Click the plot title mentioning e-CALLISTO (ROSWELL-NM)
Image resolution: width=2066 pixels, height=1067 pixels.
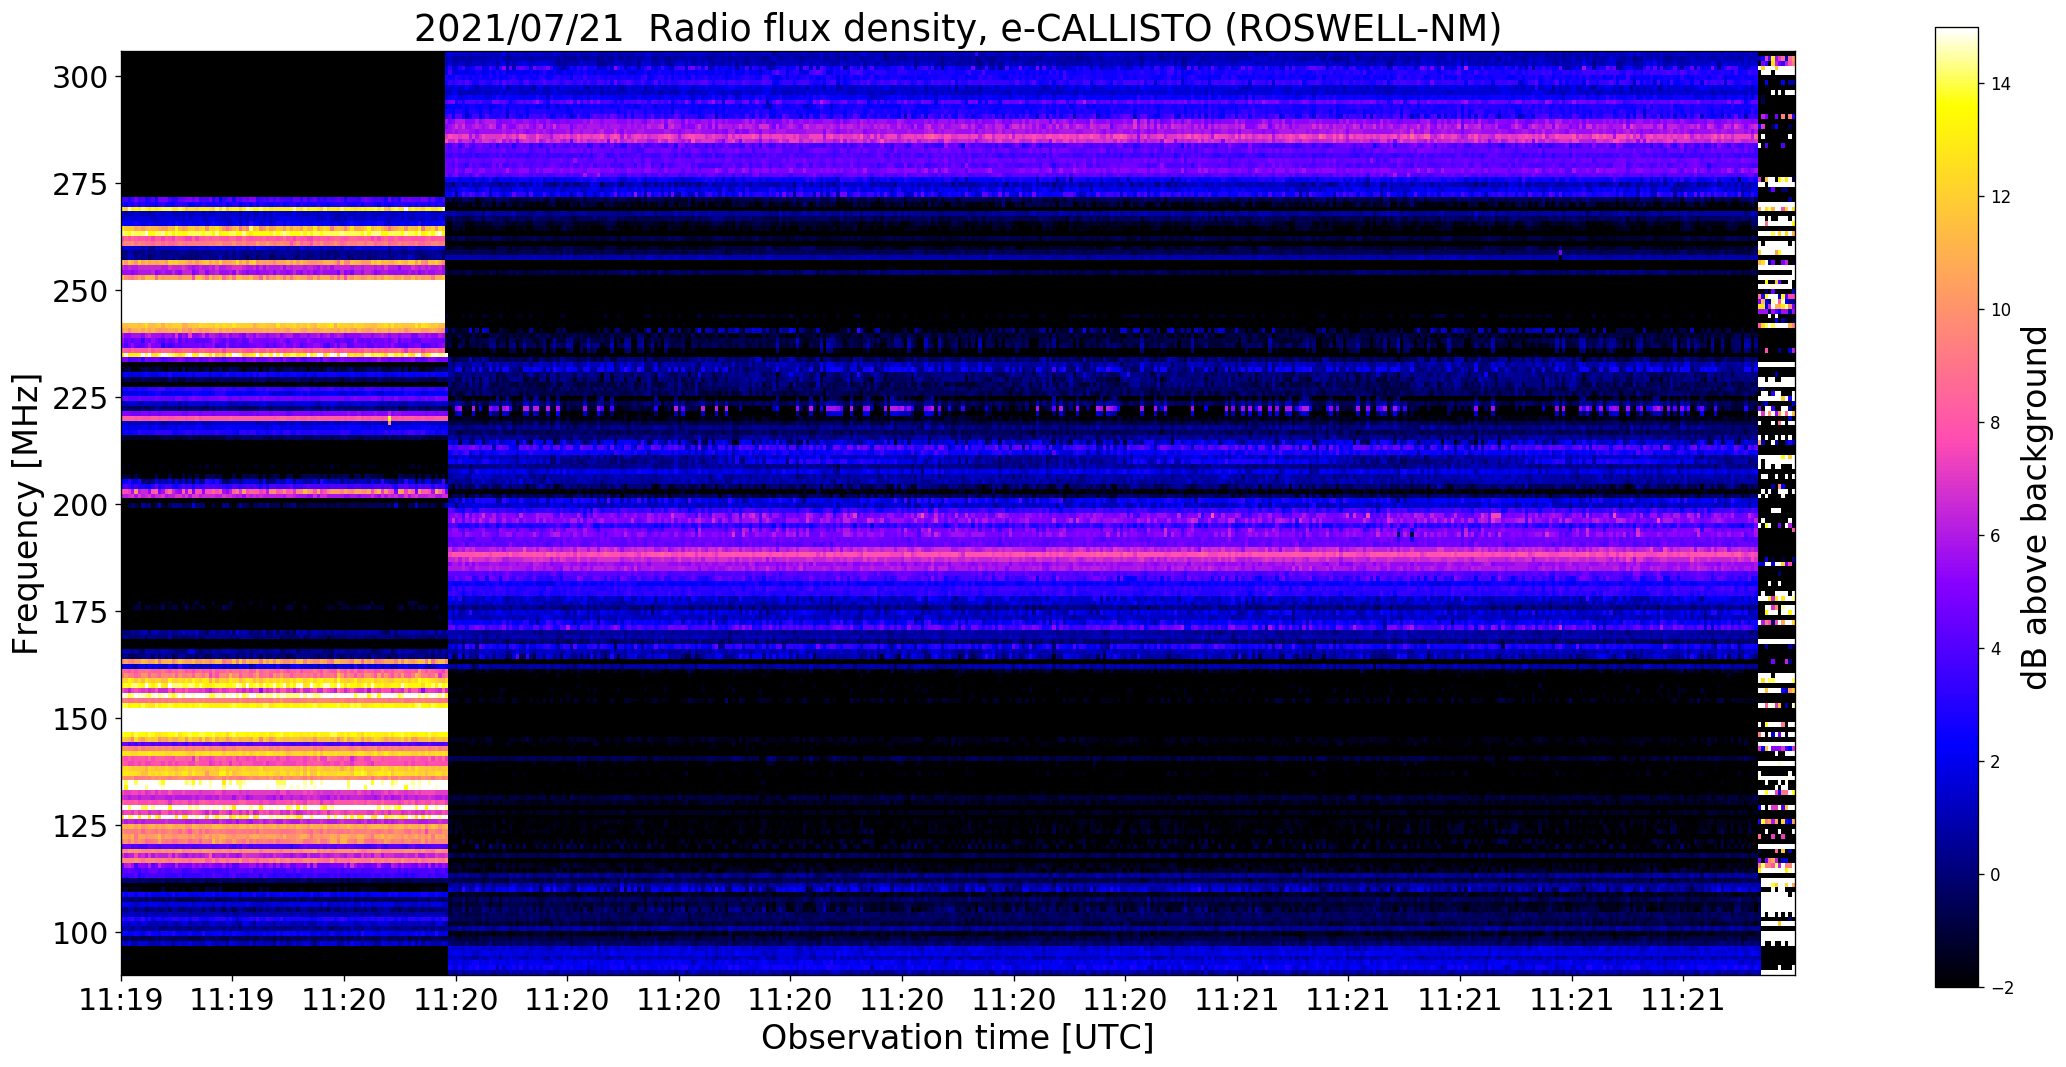point(957,27)
